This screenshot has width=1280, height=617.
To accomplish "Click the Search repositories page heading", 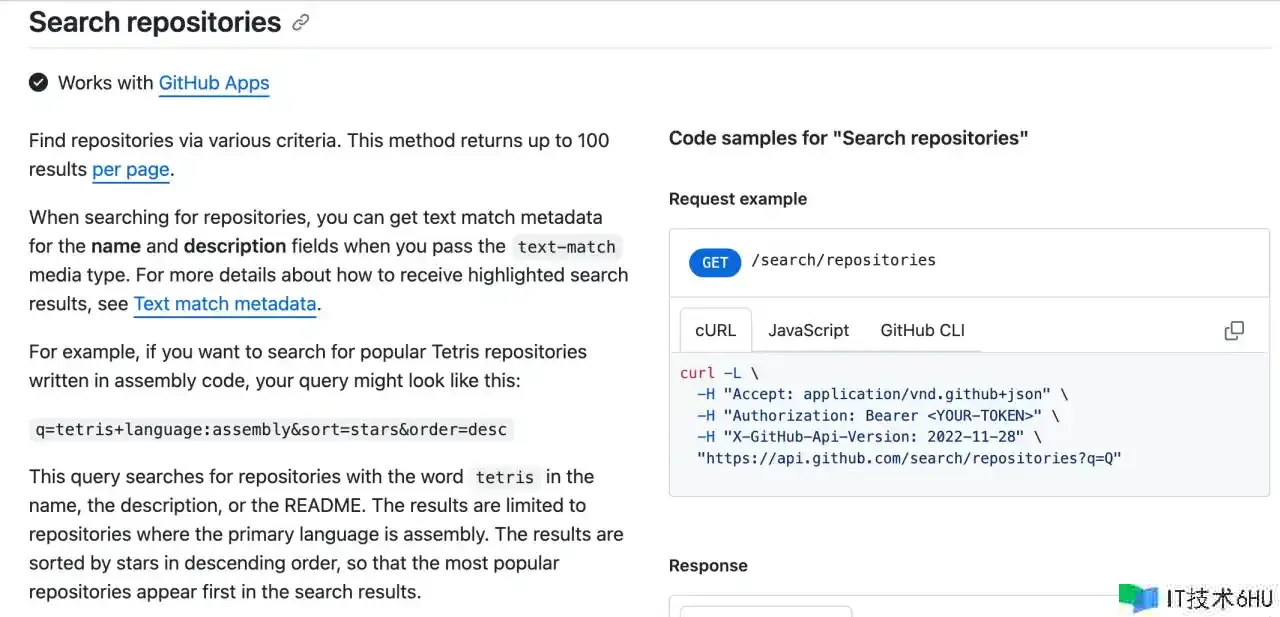I will (x=155, y=23).
